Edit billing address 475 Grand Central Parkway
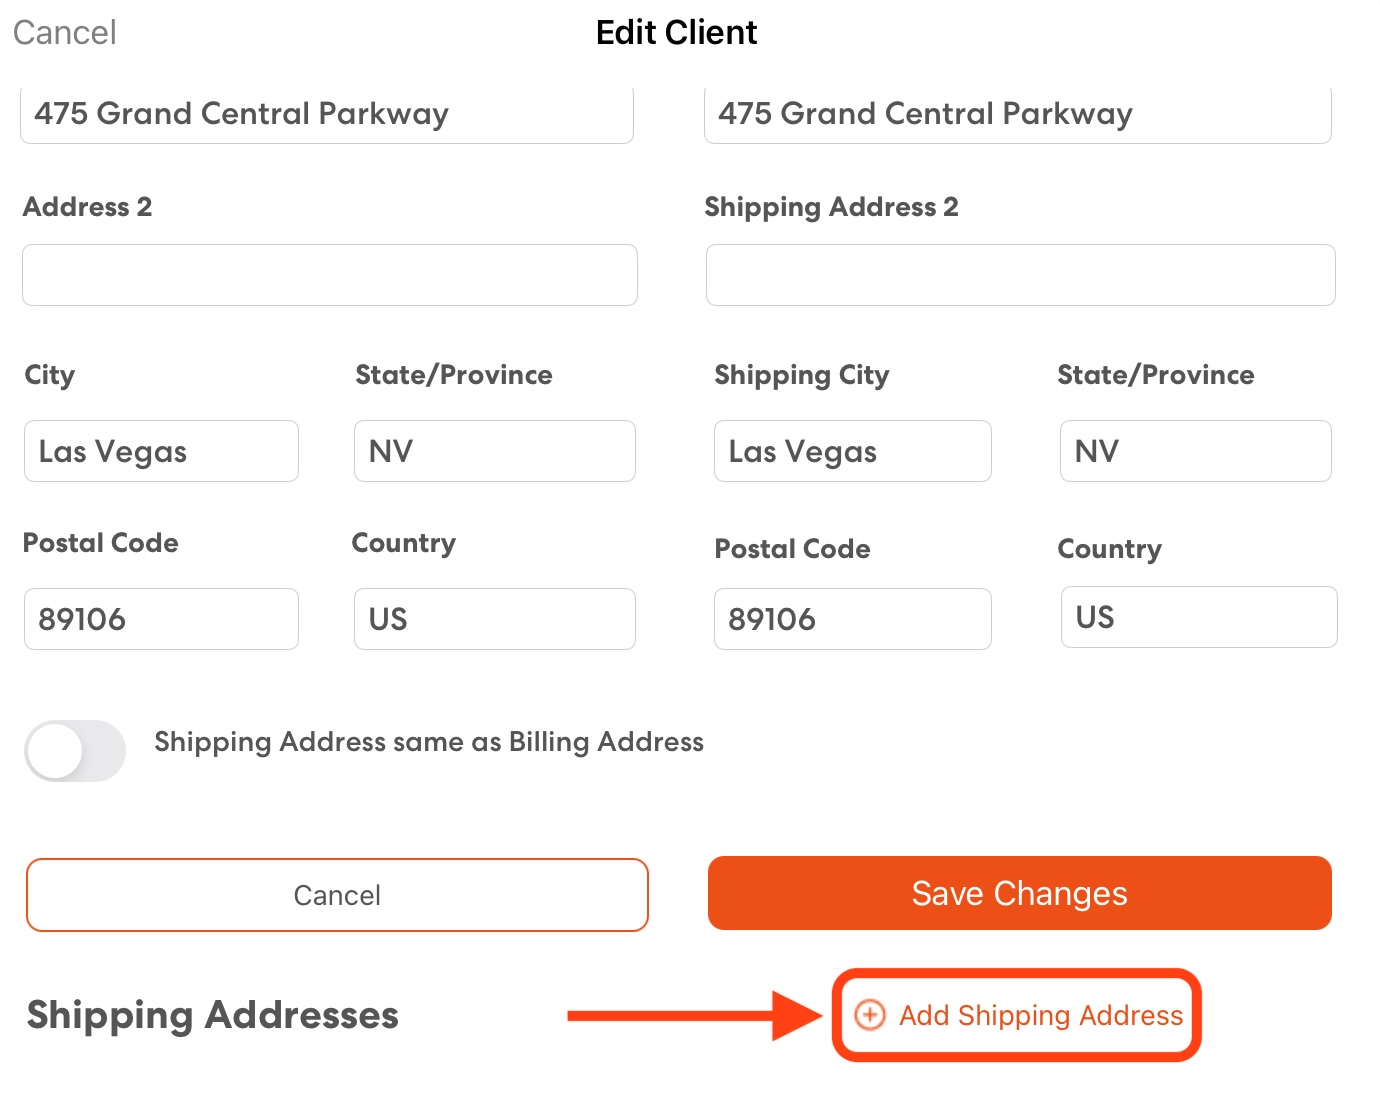This screenshot has height=1111, width=1380. (x=327, y=114)
